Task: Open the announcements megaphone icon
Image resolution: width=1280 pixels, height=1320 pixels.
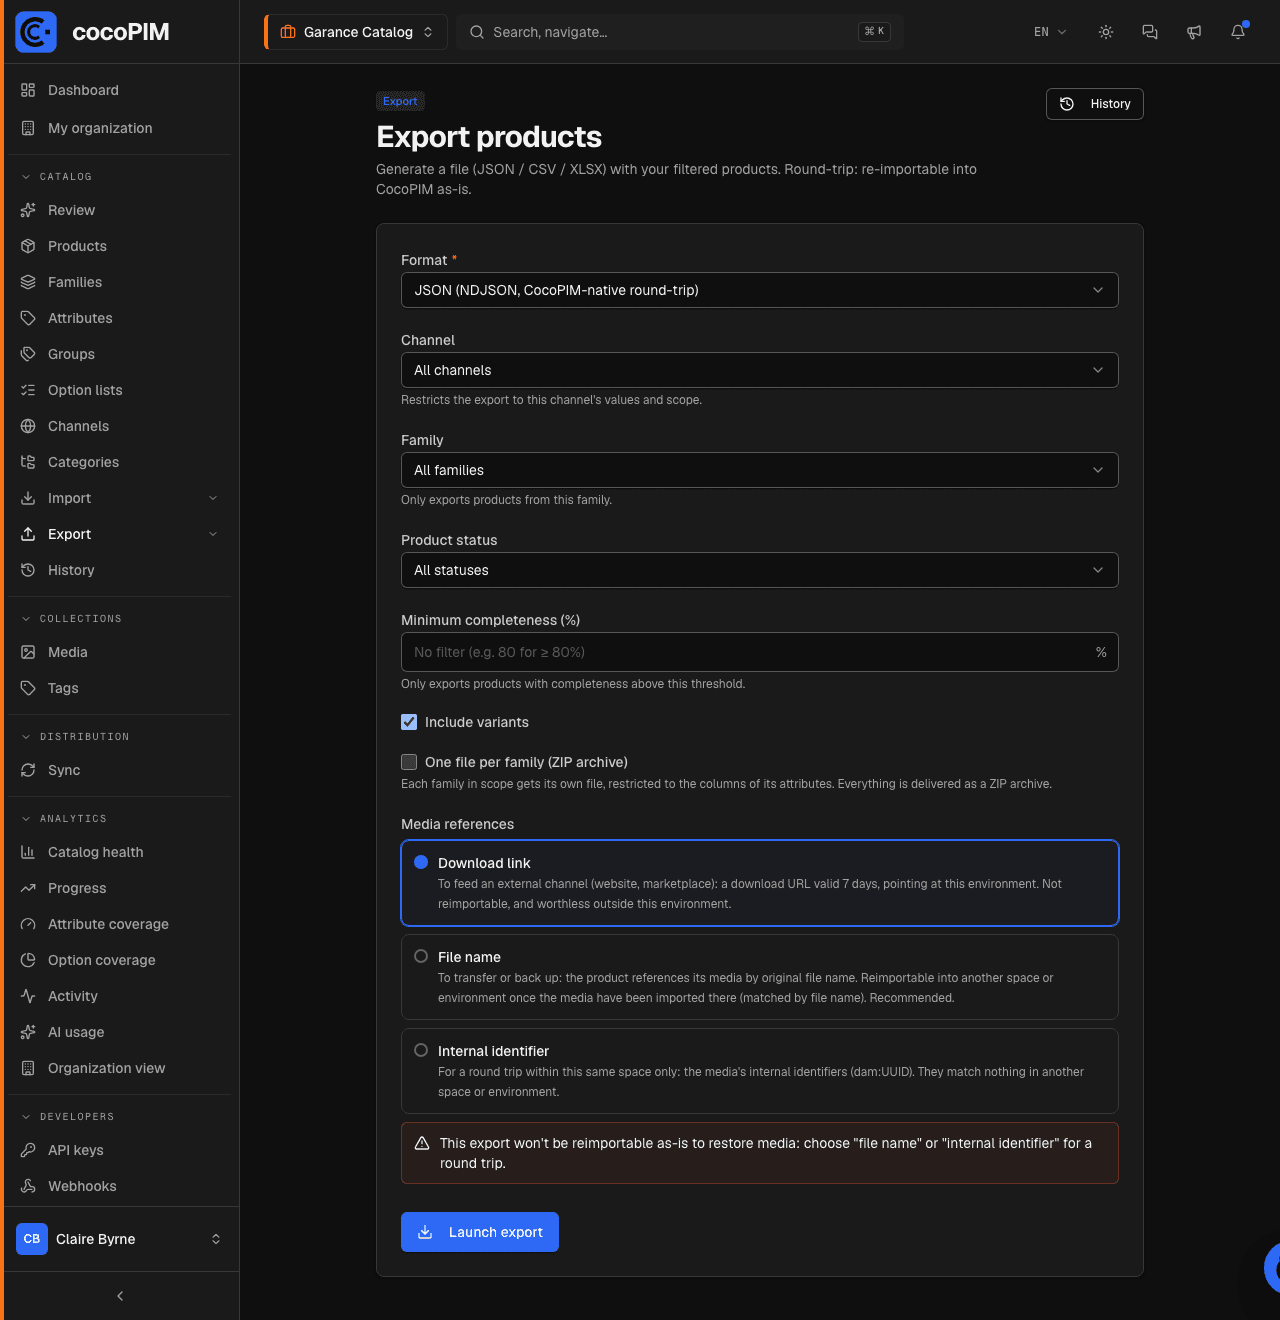Action: (1194, 32)
